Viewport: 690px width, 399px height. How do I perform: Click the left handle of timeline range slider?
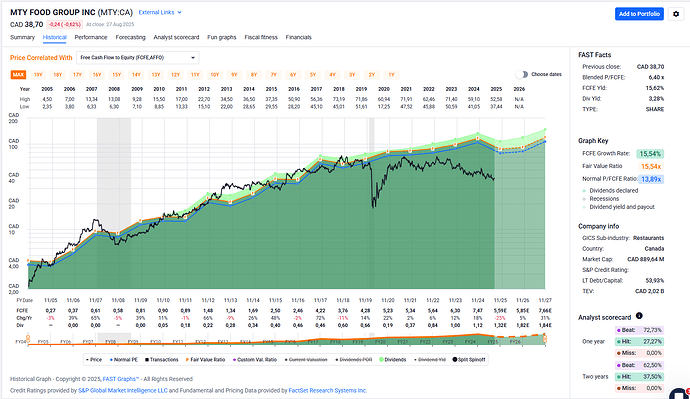click(28, 339)
